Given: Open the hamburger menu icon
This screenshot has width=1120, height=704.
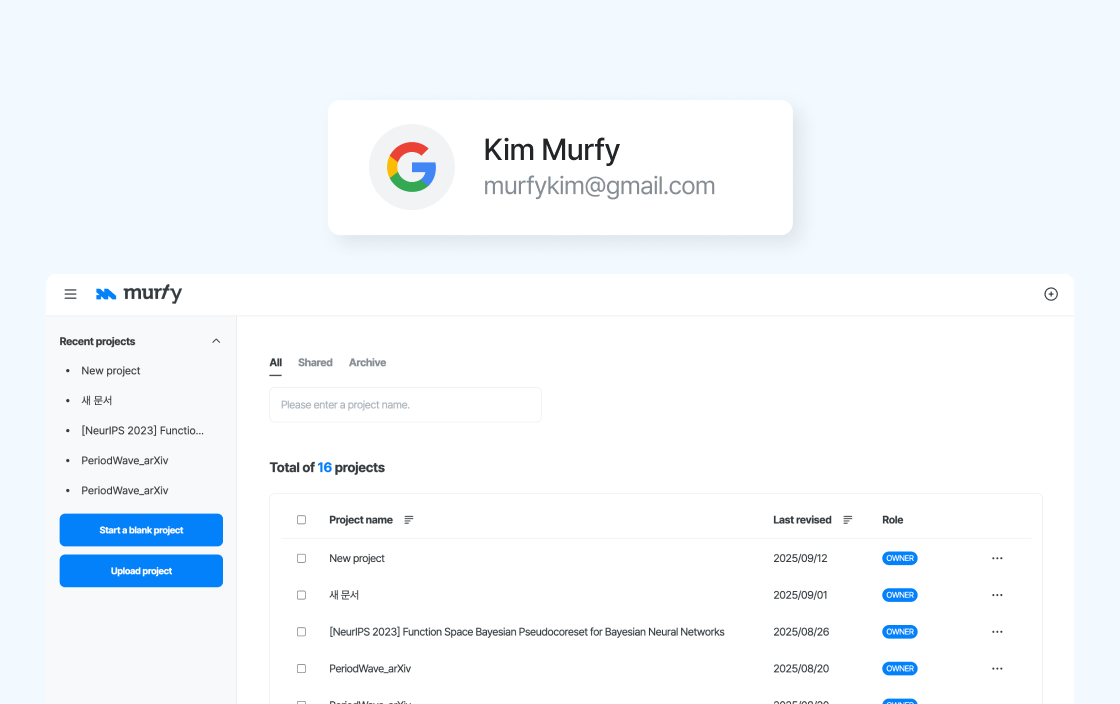Looking at the screenshot, I should pos(70,294).
